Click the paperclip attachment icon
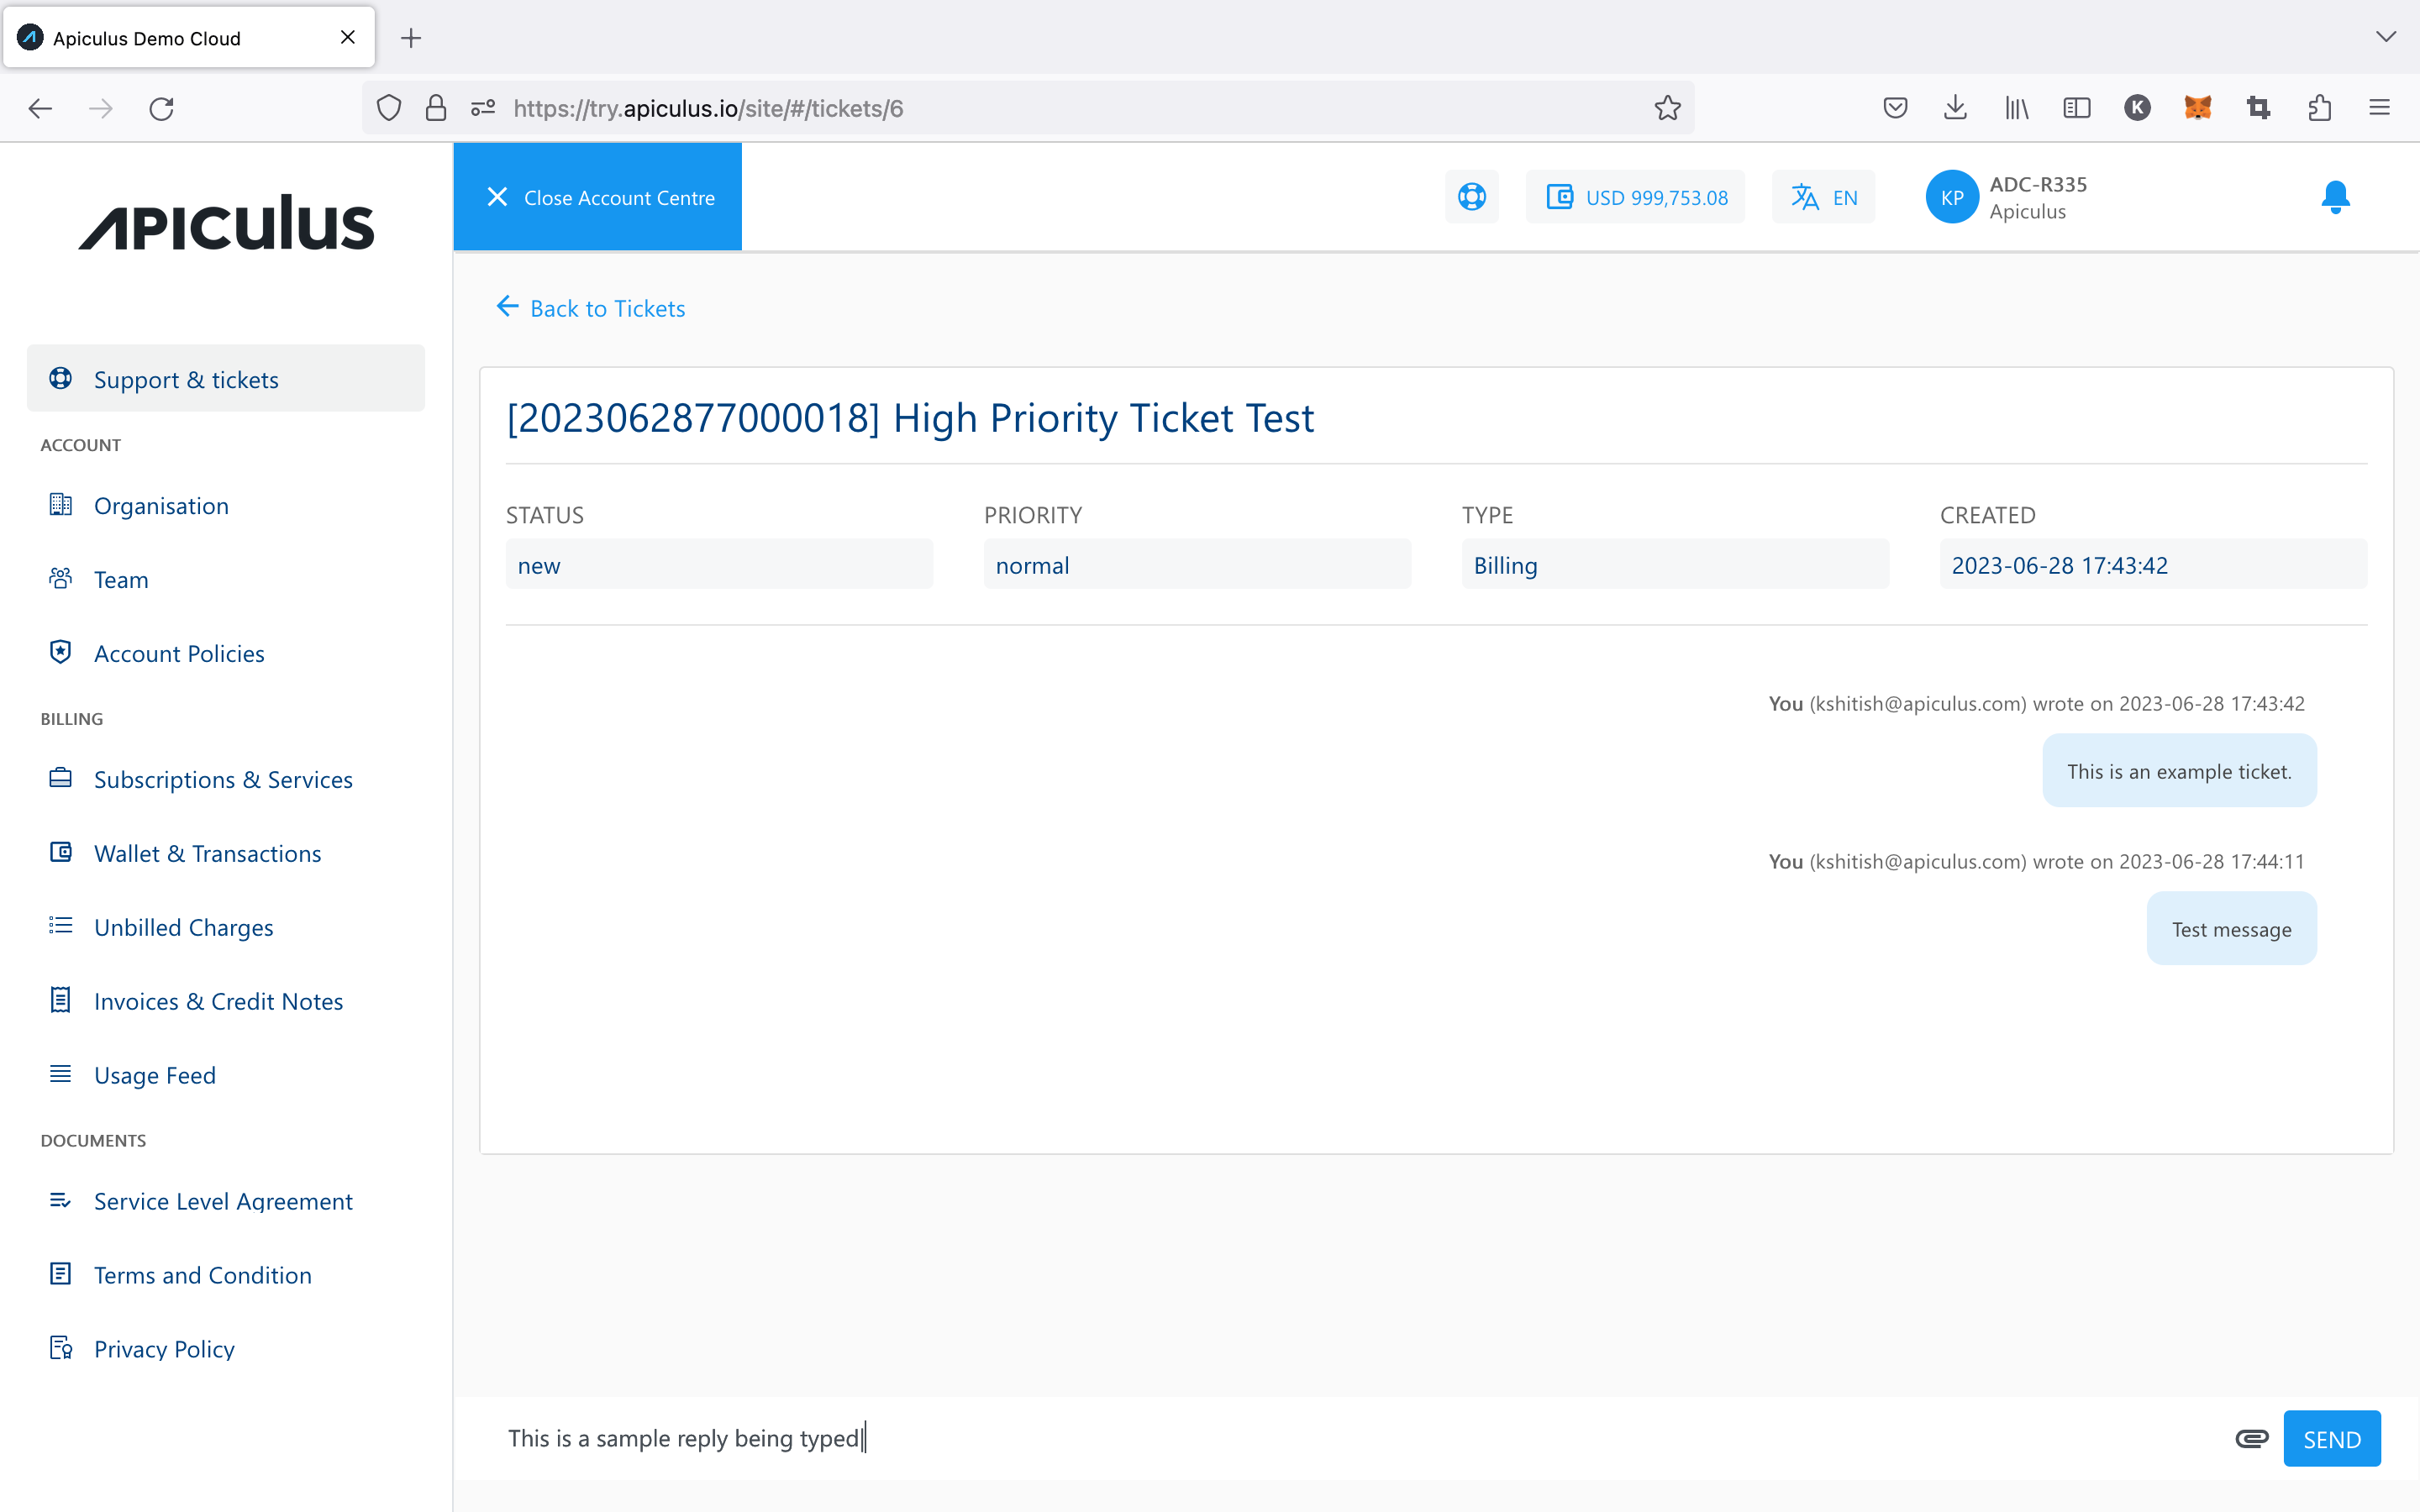Image resolution: width=2420 pixels, height=1512 pixels. pos(2251,1438)
